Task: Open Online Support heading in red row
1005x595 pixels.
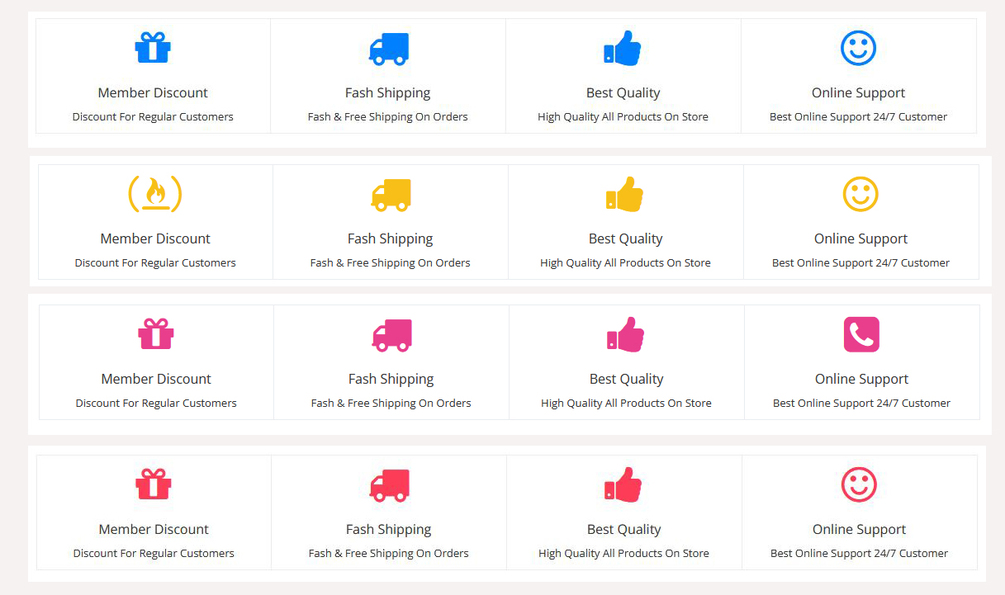Action: click(x=859, y=530)
